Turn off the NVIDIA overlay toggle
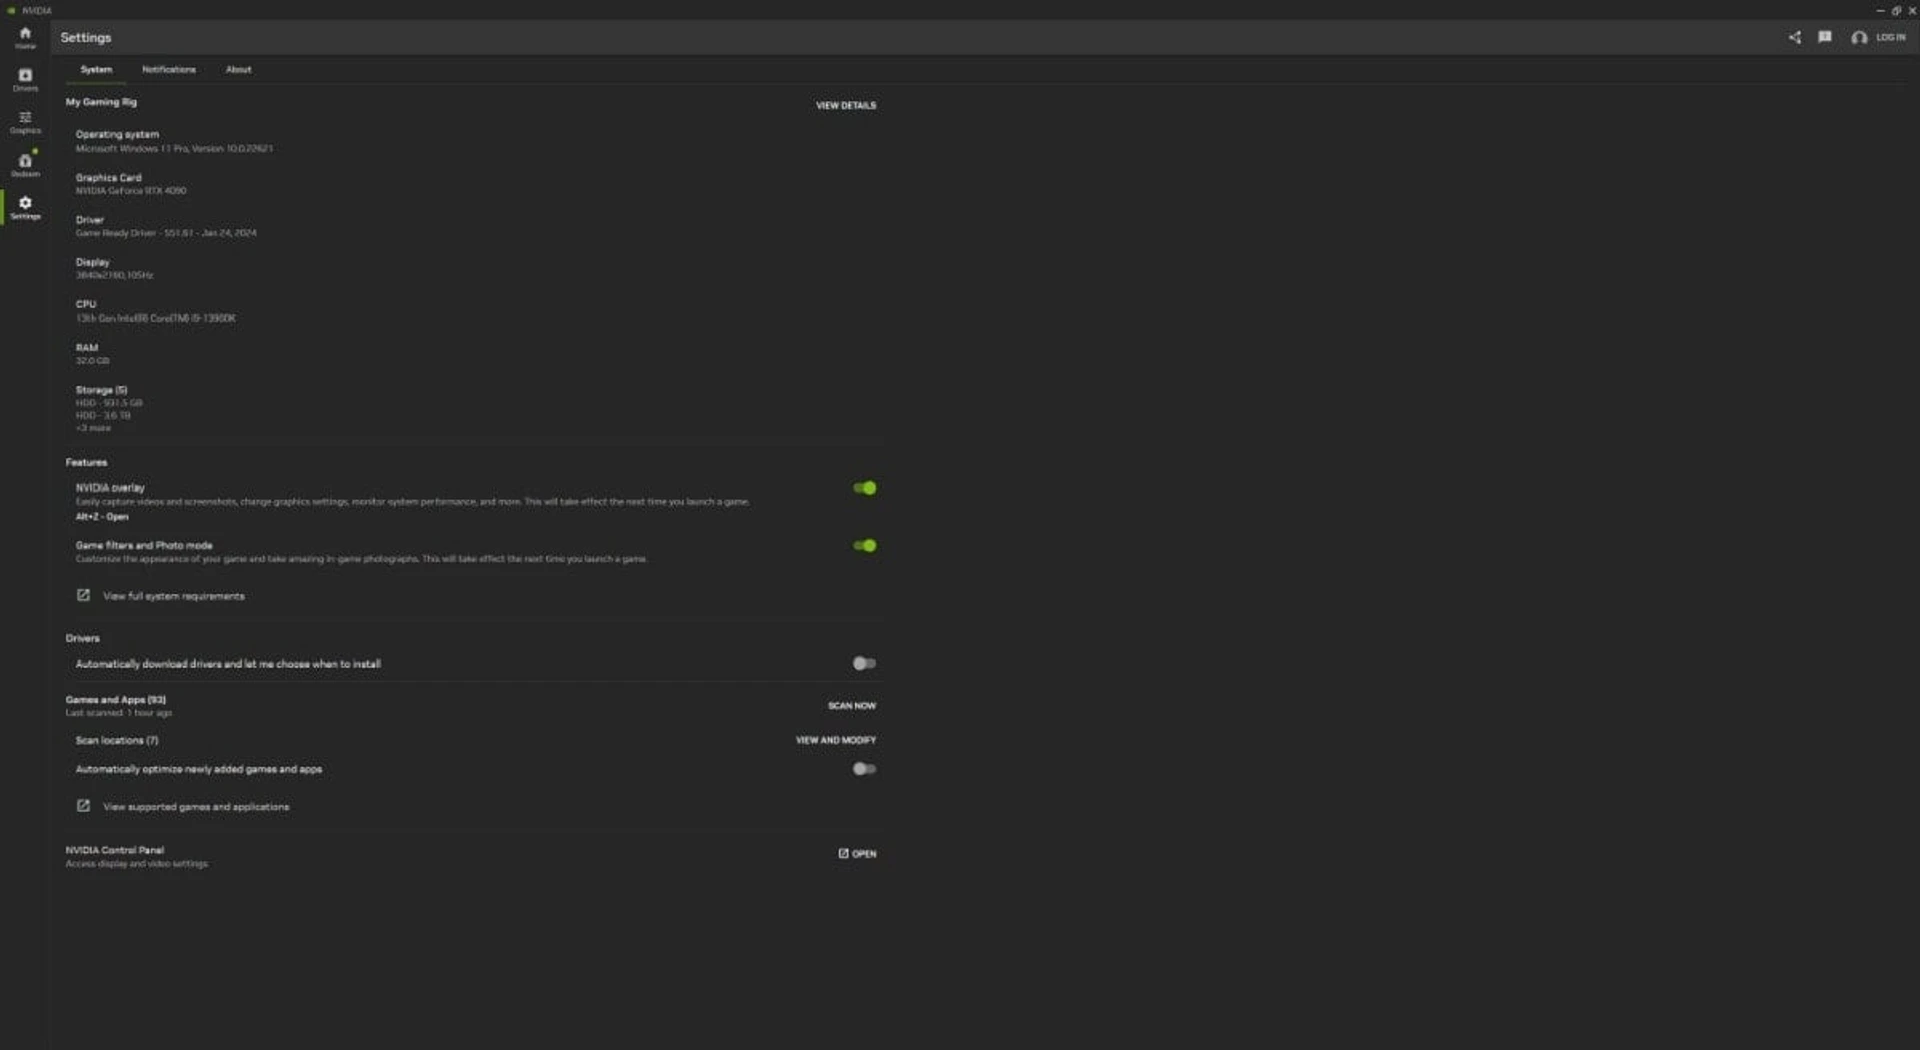 (x=864, y=488)
